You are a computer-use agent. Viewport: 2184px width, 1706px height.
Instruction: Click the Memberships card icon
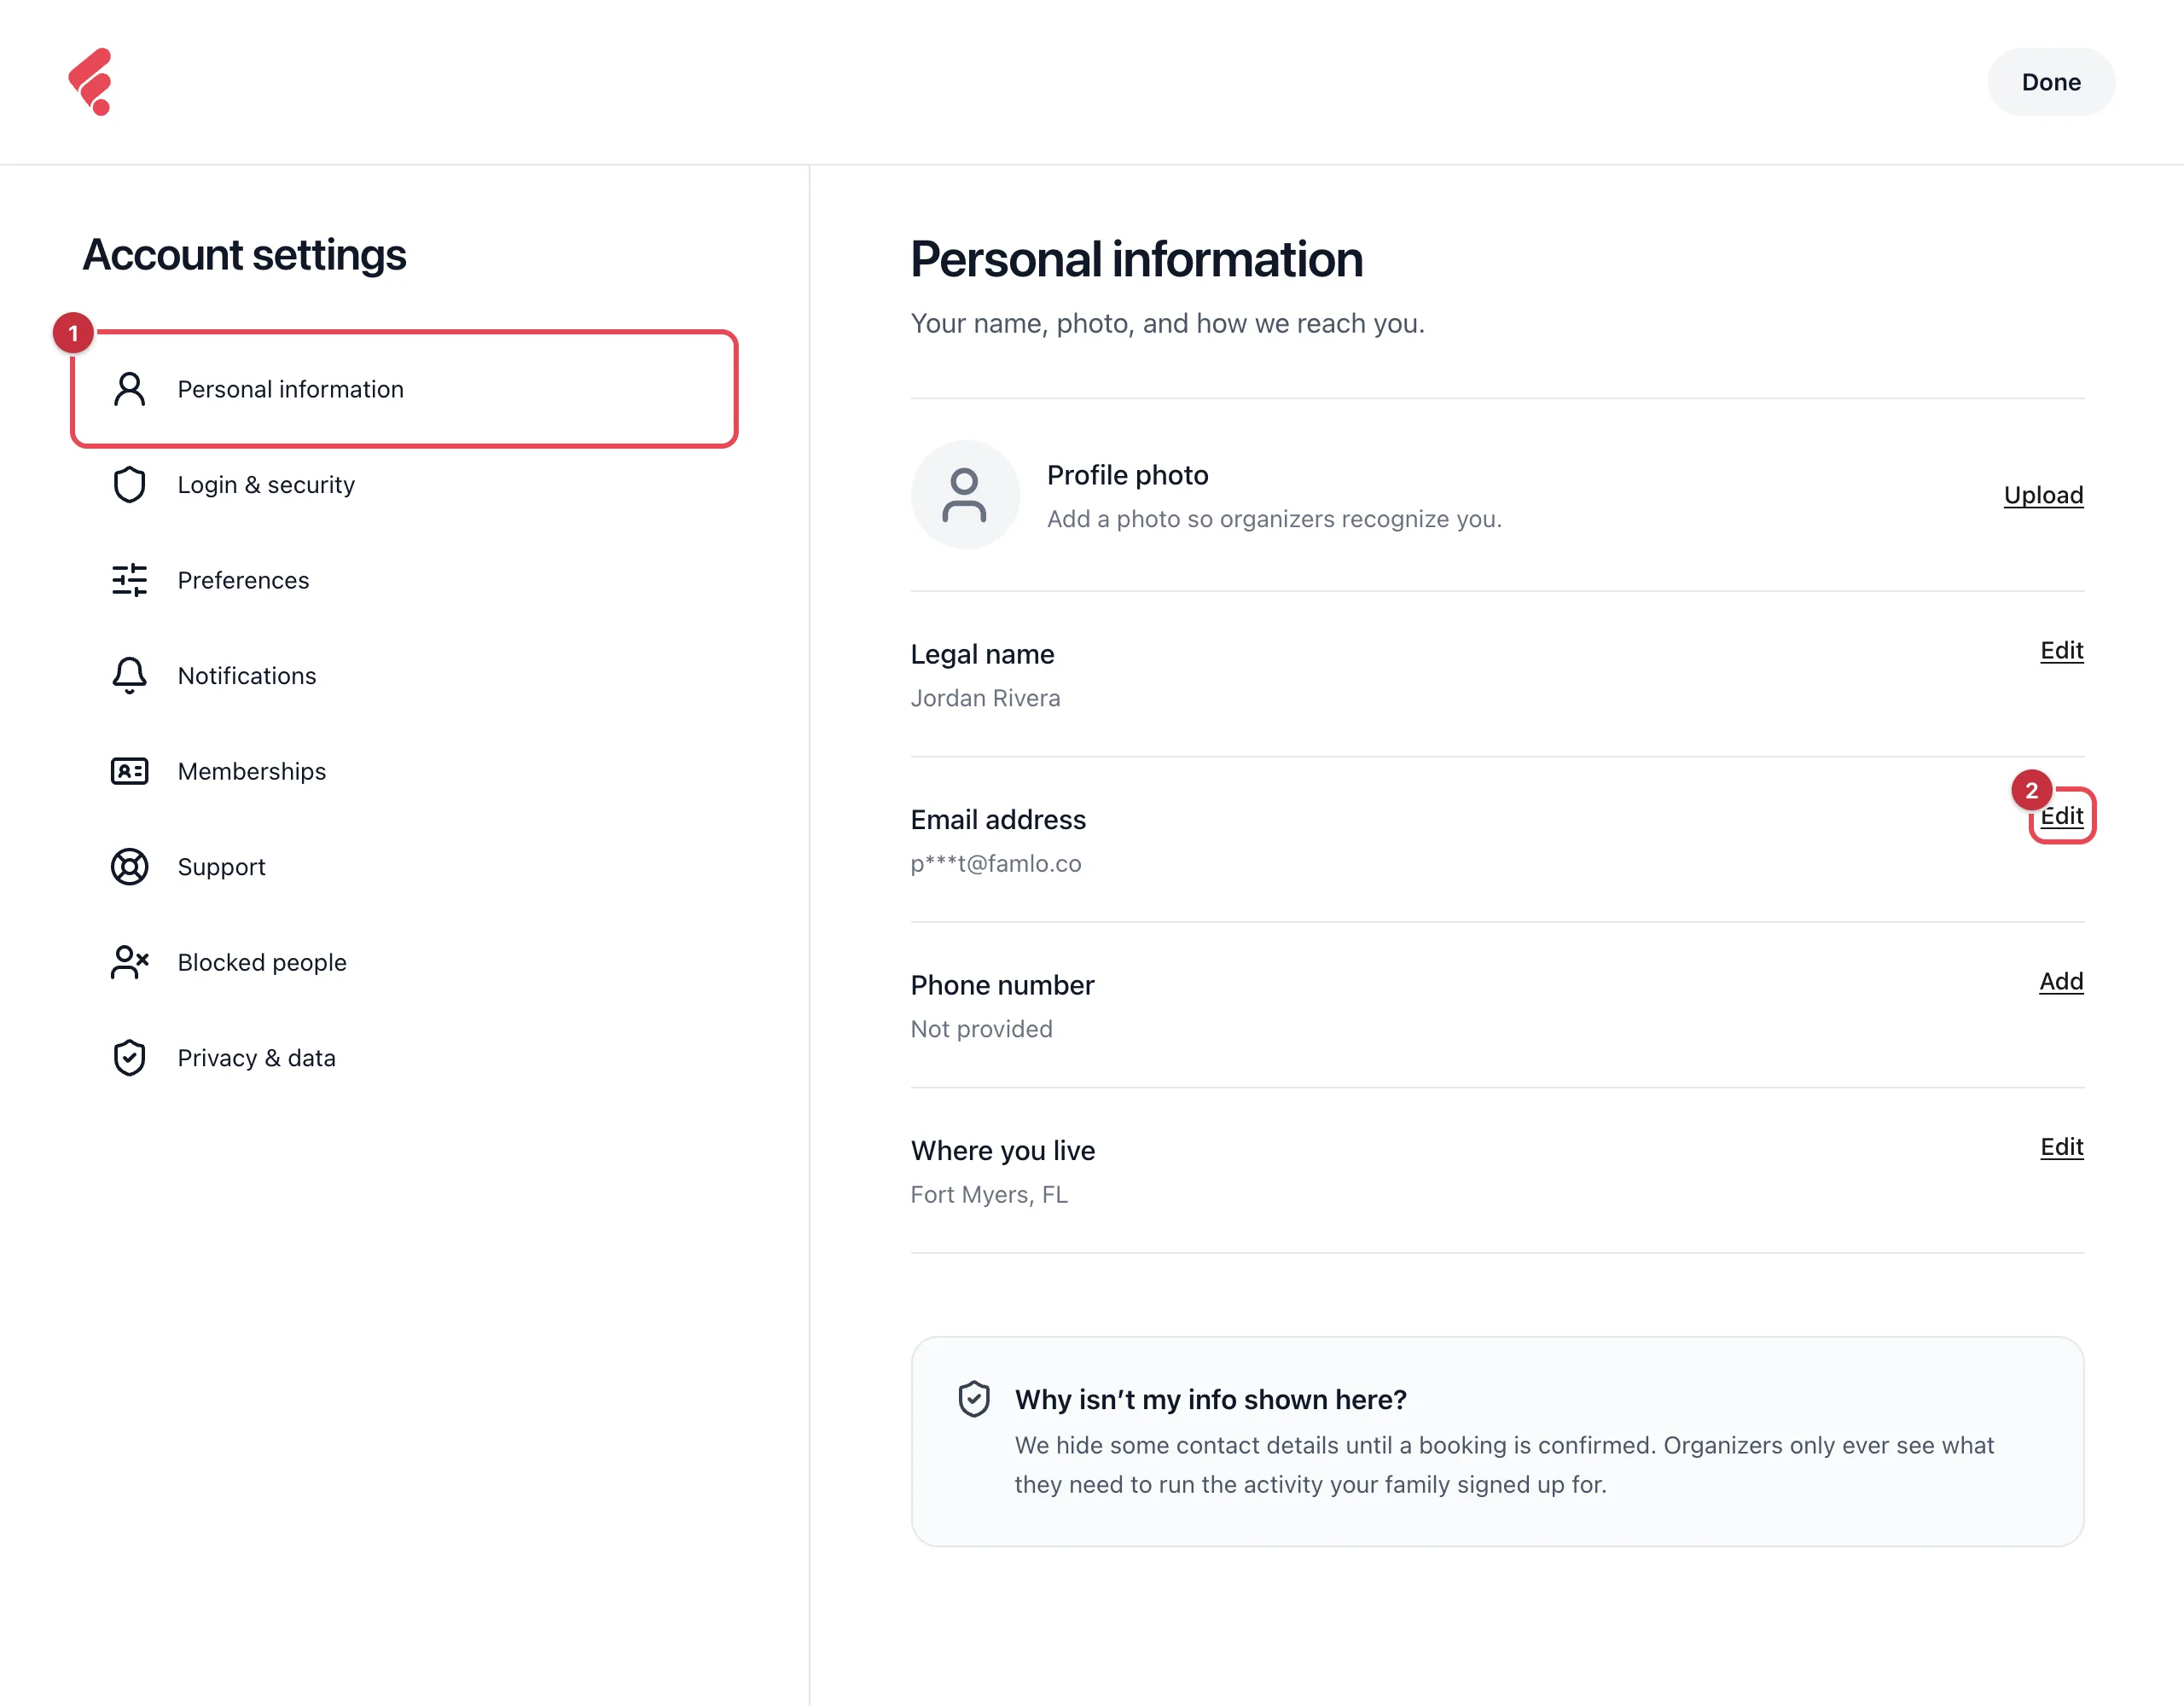(129, 771)
